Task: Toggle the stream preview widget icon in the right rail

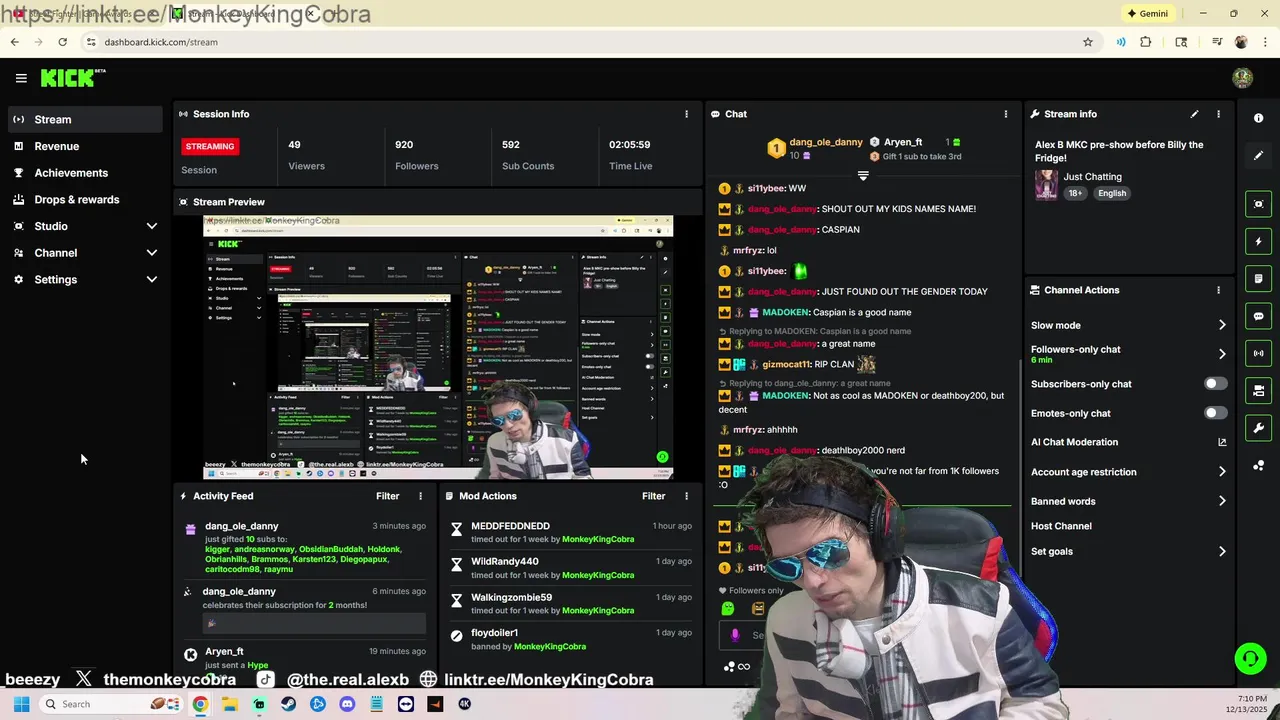Action: (1258, 204)
